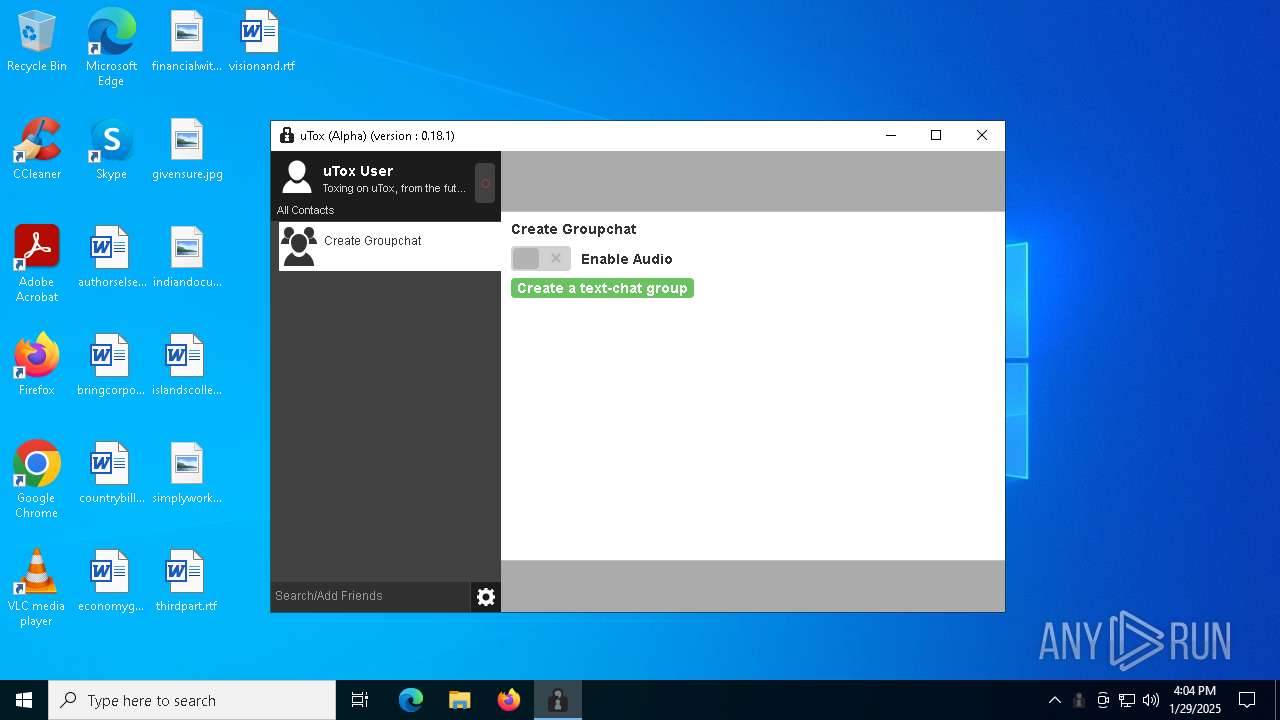Image resolution: width=1280 pixels, height=720 pixels.
Task: Click the status message 'Toxing on uTox'
Action: [394, 188]
